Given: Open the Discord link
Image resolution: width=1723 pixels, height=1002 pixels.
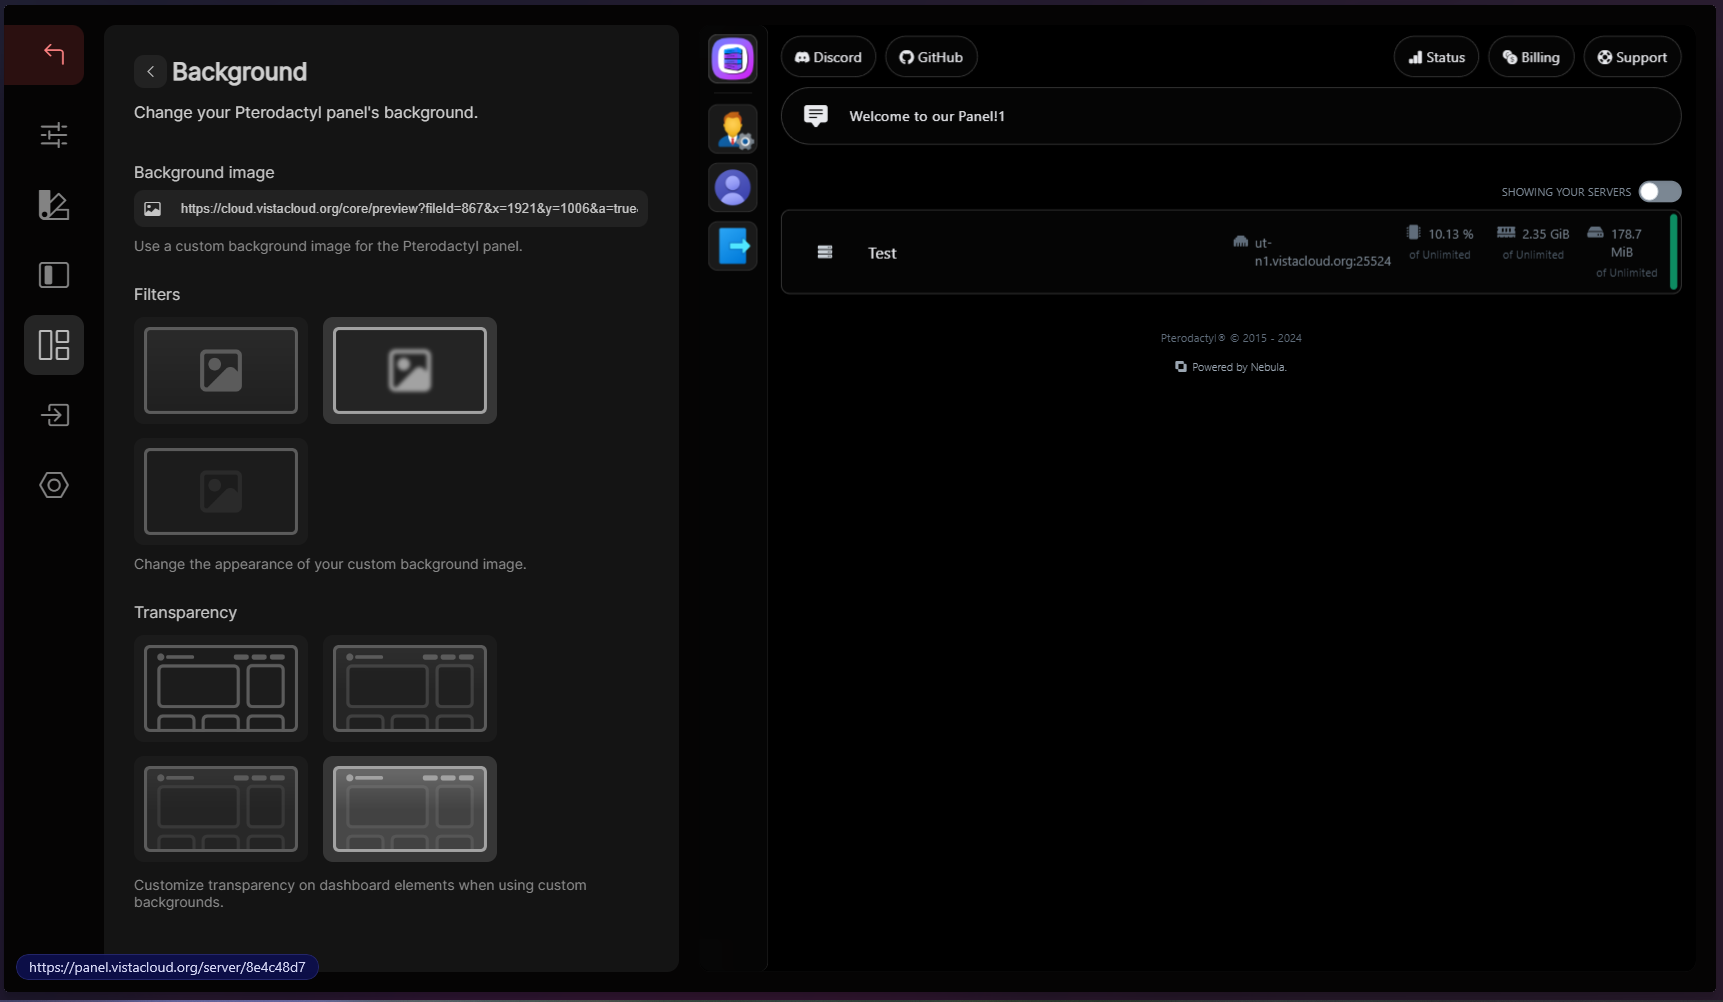Looking at the screenshot, I should pos(828,57).
